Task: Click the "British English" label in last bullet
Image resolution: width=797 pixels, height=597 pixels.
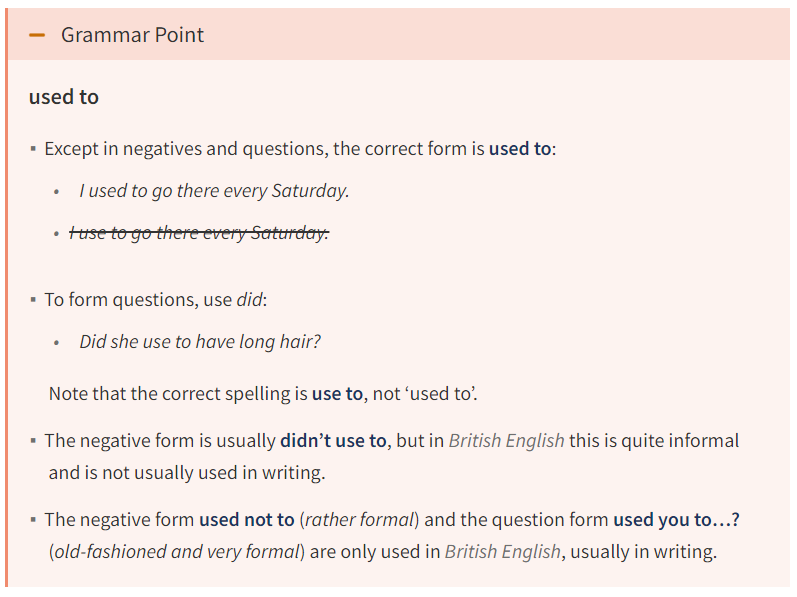Action: click(503, 552)
